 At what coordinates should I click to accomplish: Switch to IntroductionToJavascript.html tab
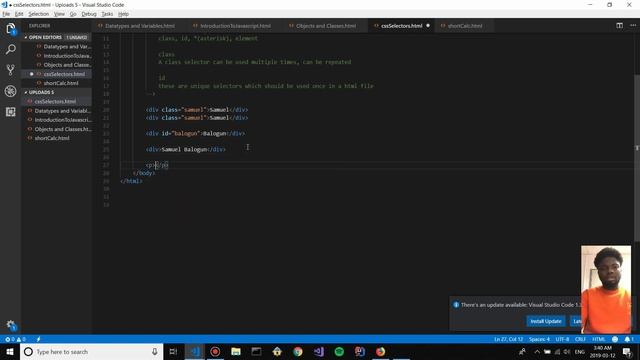point(235,26)
